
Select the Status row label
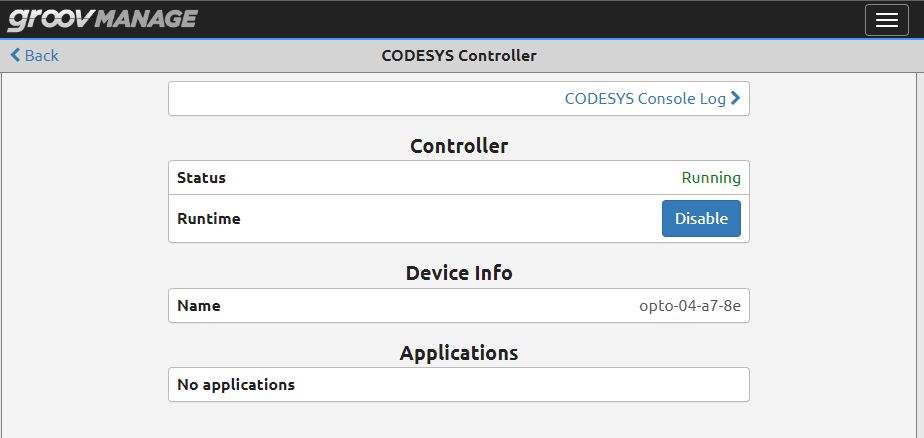pos(202,177)
